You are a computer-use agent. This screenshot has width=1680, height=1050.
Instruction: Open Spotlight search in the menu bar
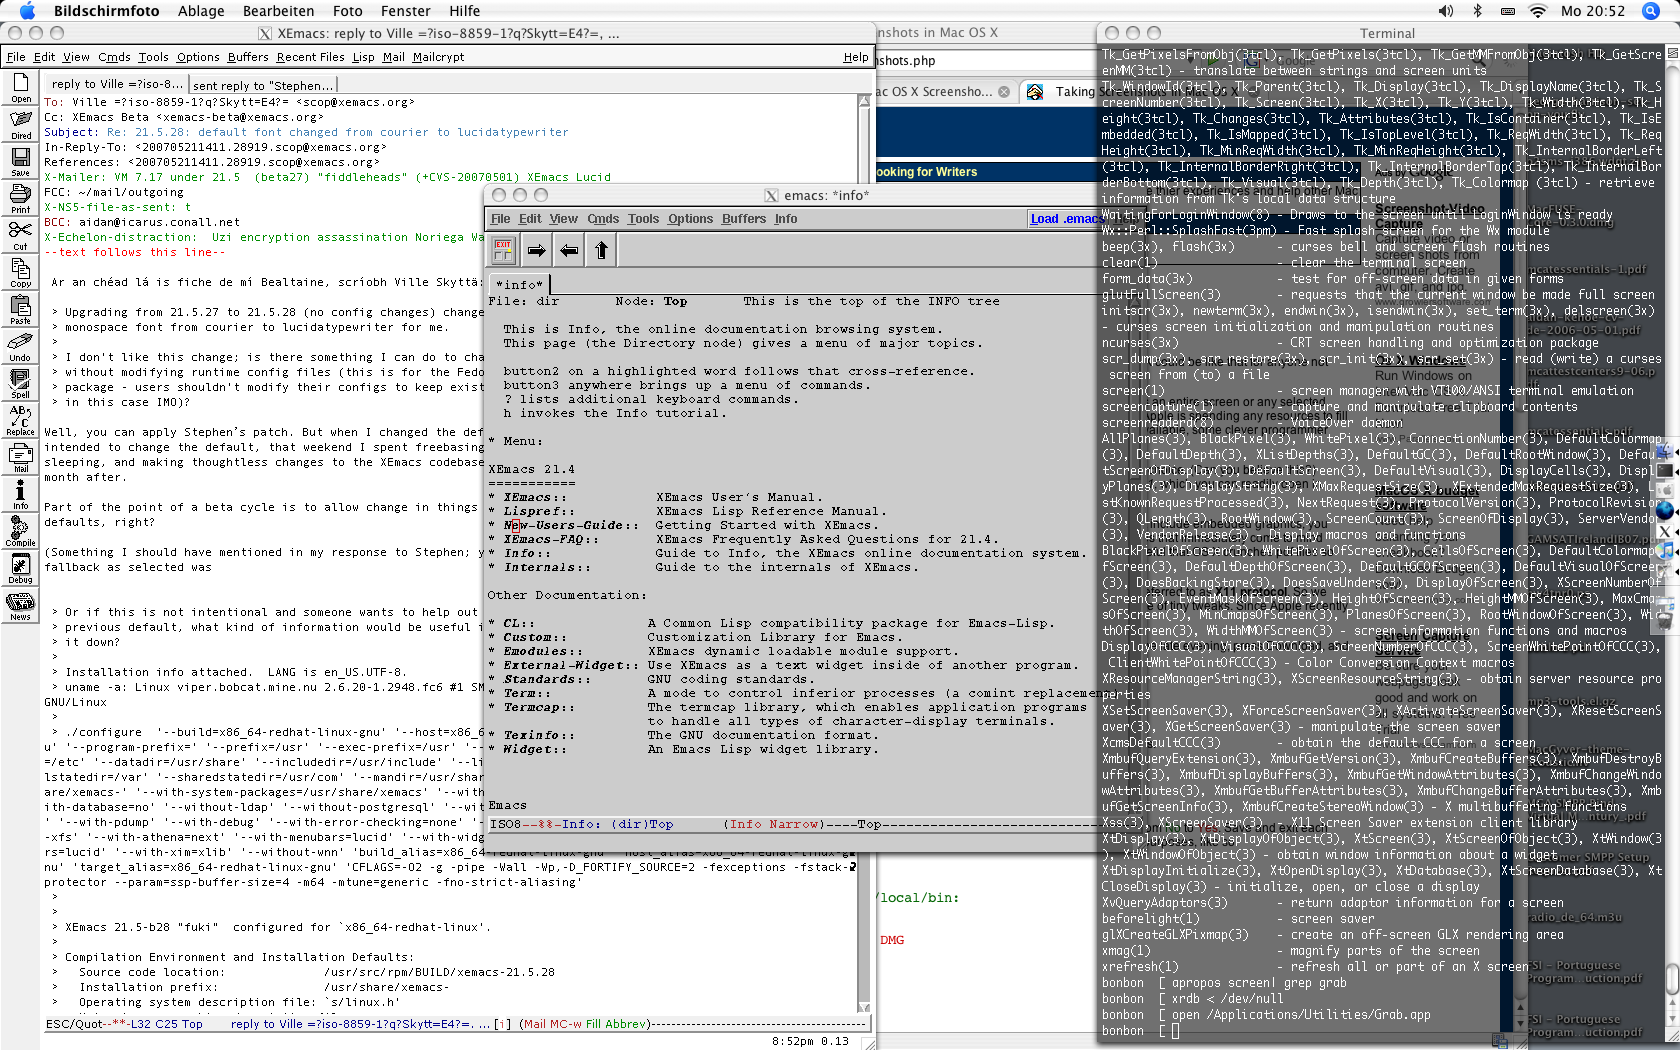click(x=1651, y=11)
